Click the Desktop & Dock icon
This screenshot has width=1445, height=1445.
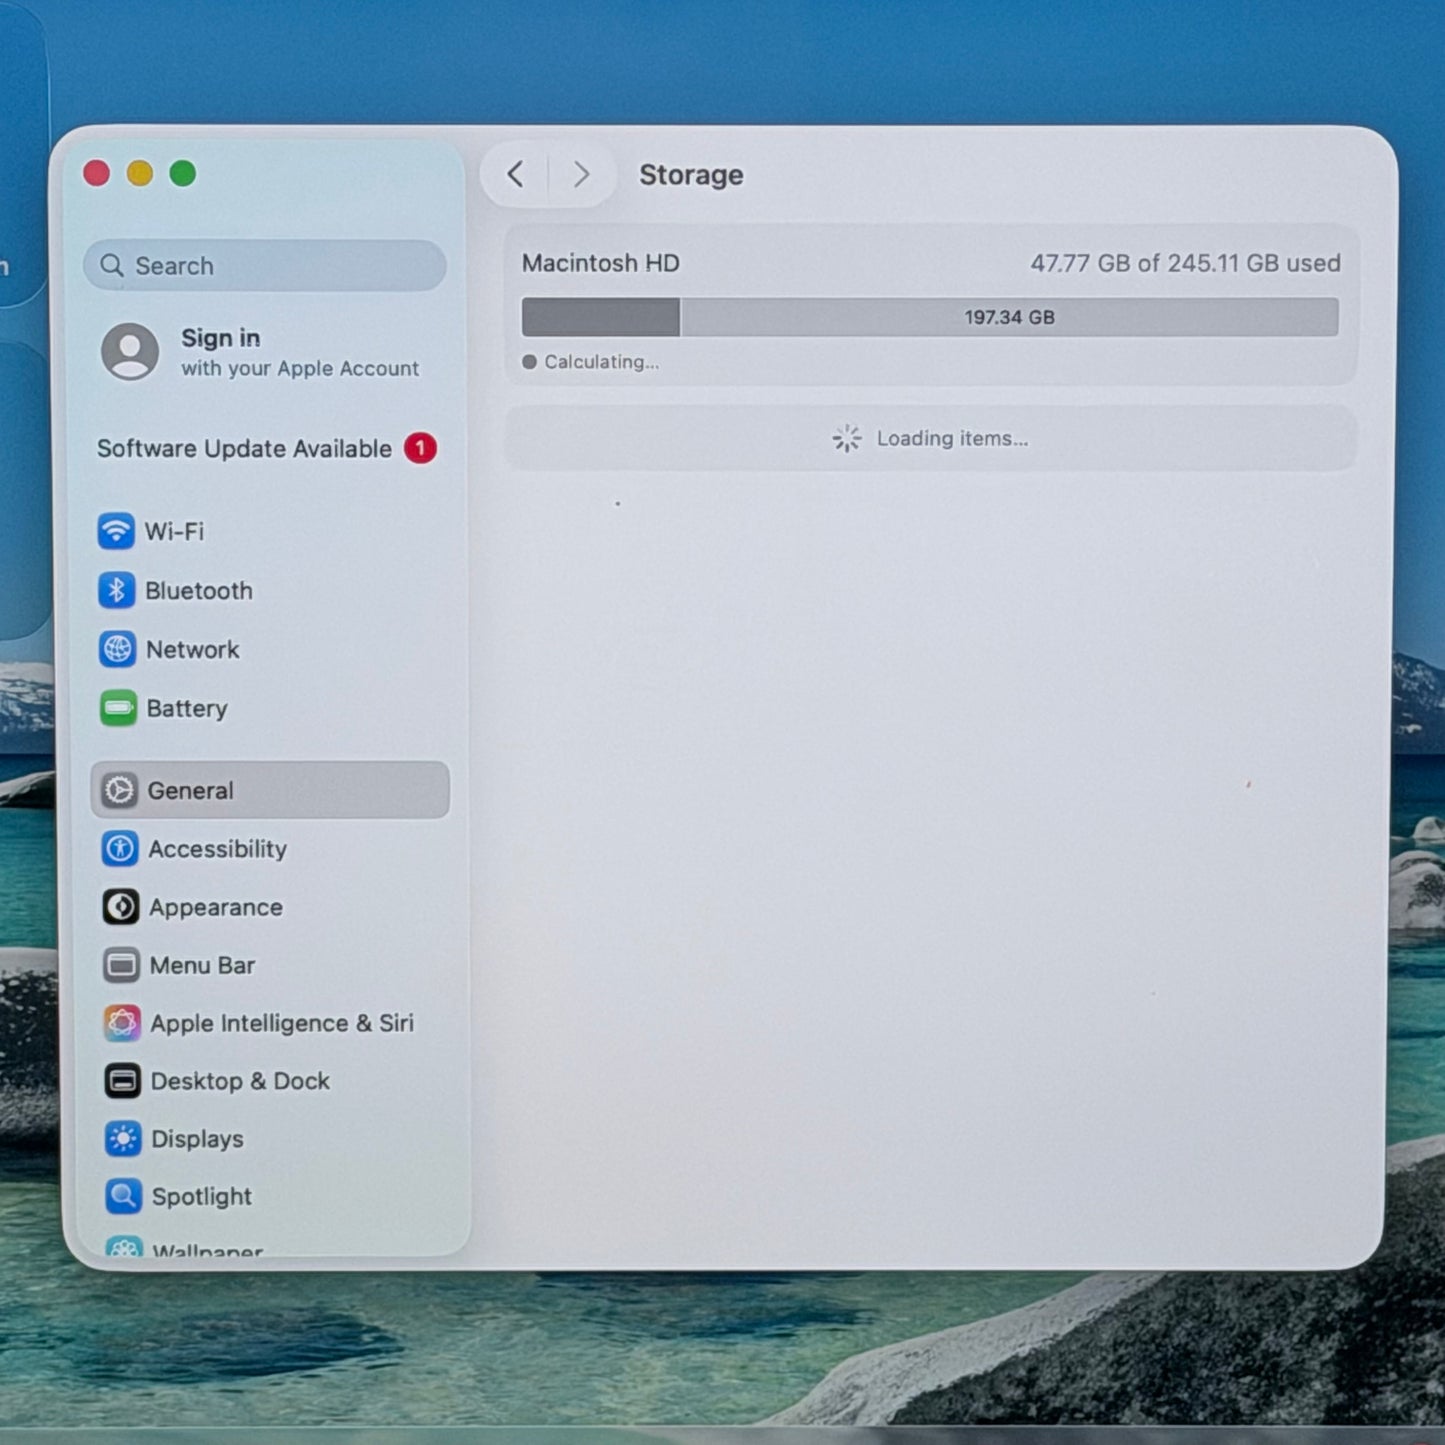point(123,1081)
